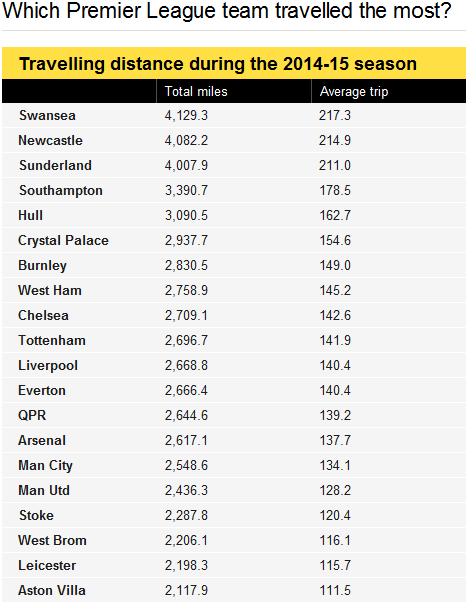Click the 'Average trip' column header
The height and width of the screenshot is (607, 473).
coord(353,92)
